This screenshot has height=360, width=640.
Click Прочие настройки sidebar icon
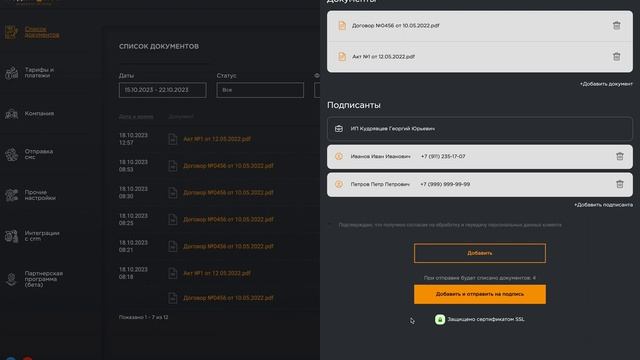tap(11, 195)
